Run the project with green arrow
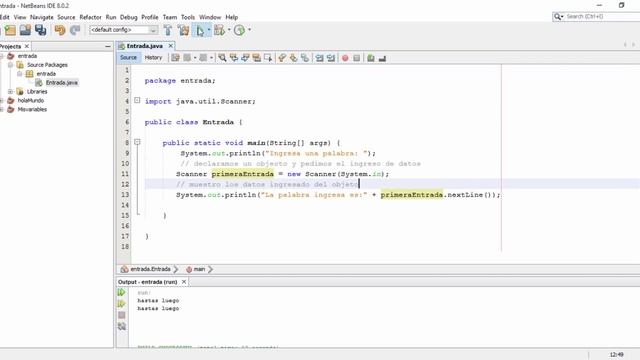The width and height of the screenshot is (640, 360). coord(200,30)
